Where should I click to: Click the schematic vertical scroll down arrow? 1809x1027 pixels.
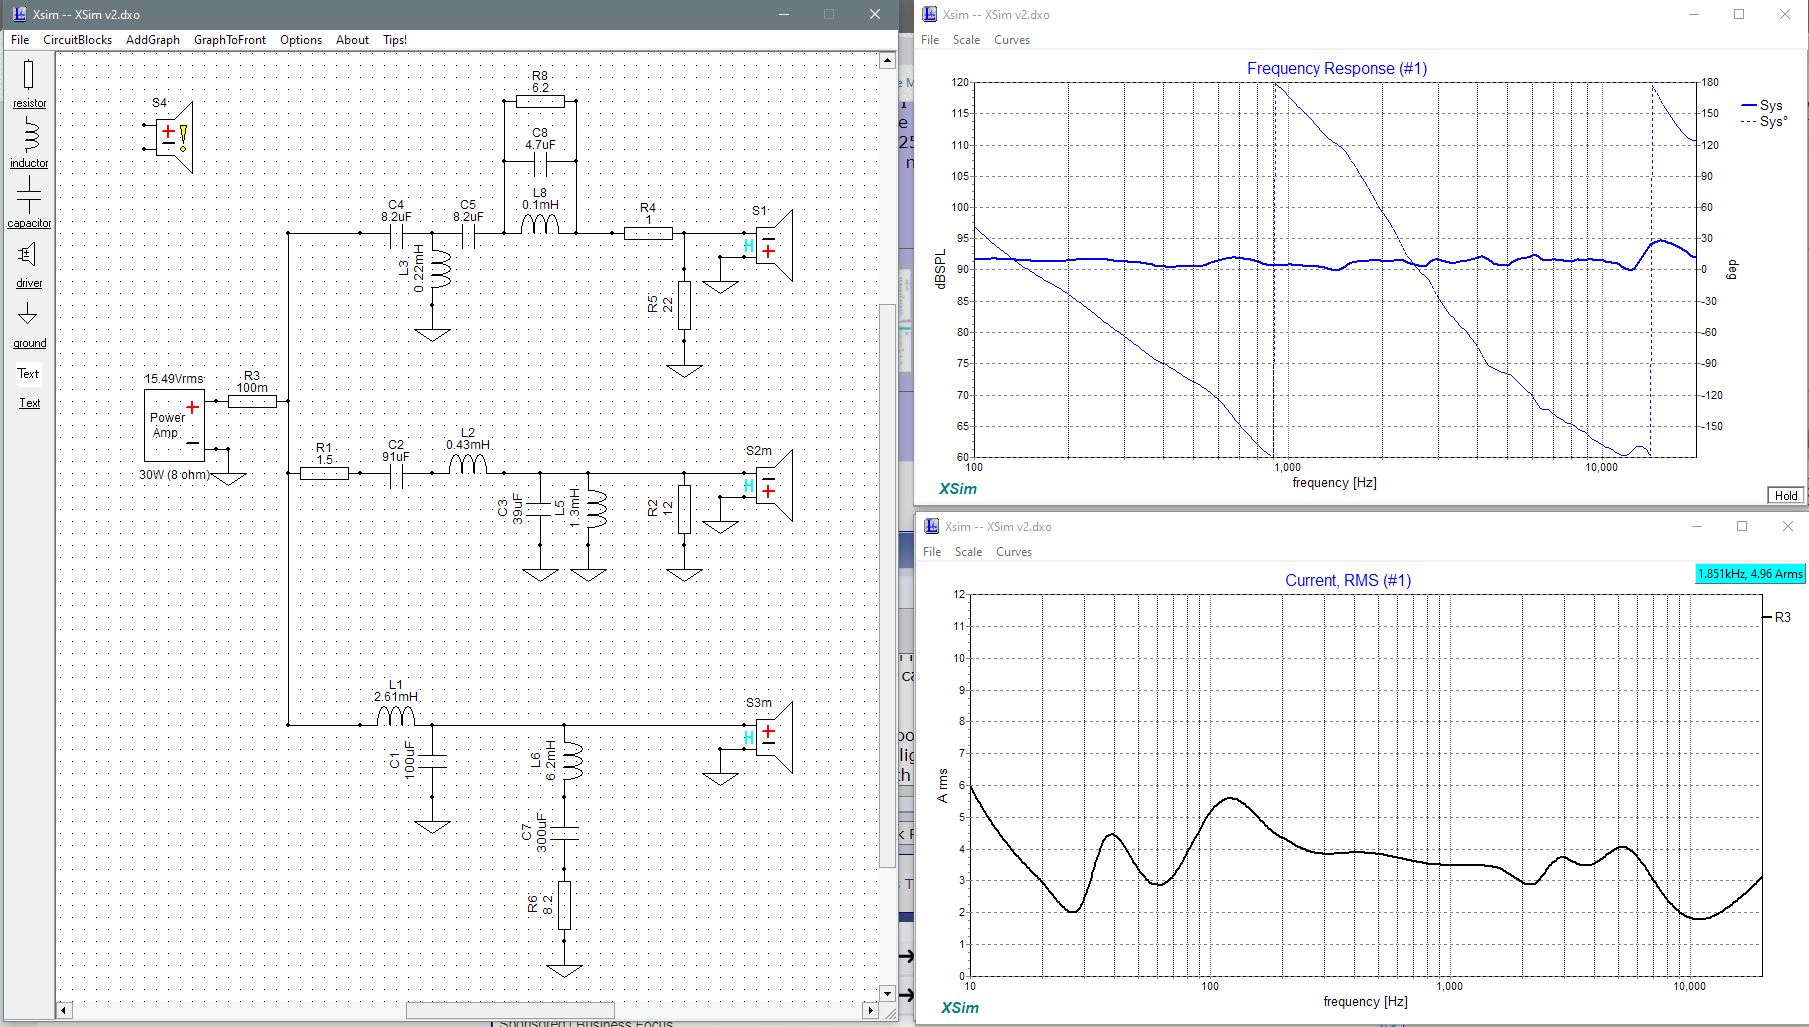point(887,994)
